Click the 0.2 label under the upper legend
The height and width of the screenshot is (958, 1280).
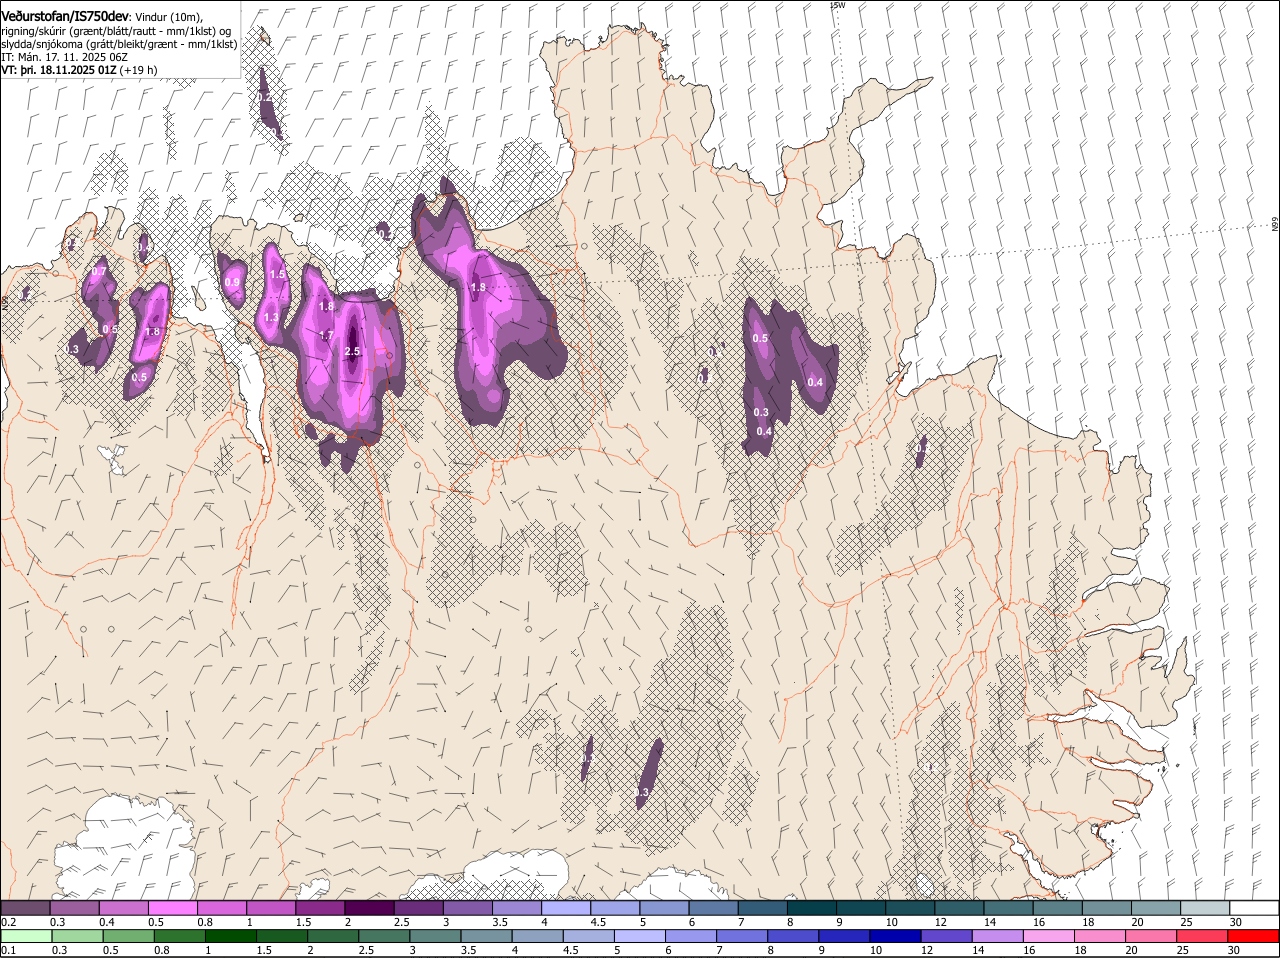[7, 922]
